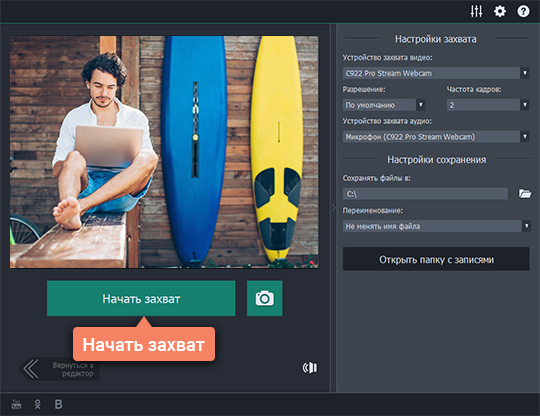Viewport: 540px width, 416px height.
Task: Click the webcam preview image
Action: [x=164, y=152]
